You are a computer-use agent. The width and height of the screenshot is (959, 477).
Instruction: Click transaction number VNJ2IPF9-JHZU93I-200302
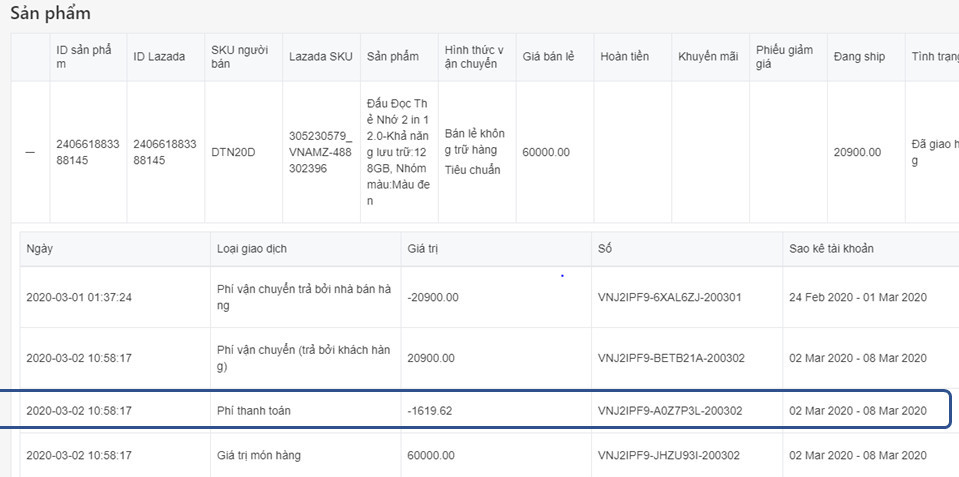(x=668, y=456)
